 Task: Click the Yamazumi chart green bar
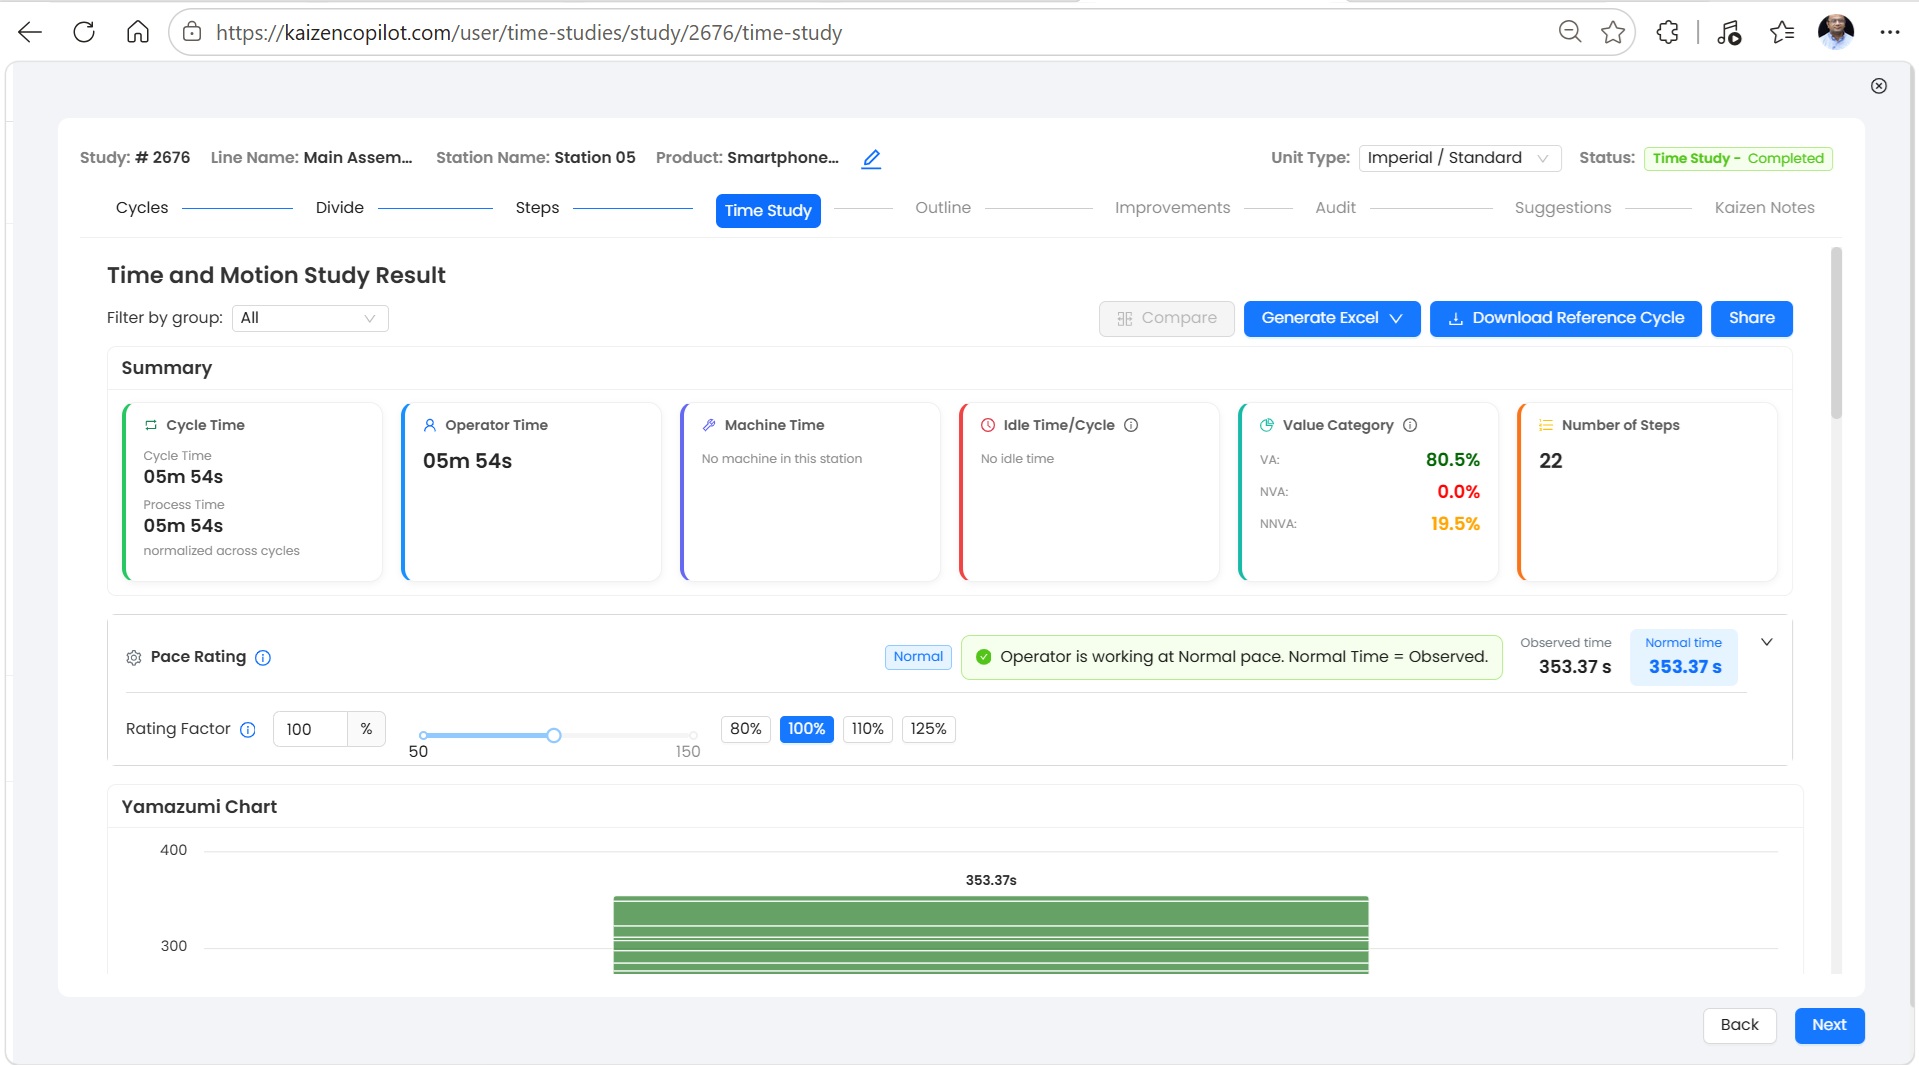coord(990,934)
